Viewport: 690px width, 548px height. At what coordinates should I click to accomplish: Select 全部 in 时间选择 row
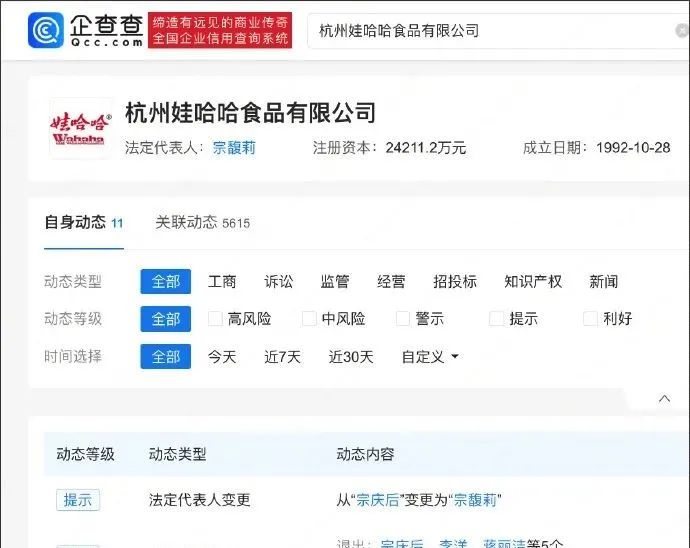[166, 357]
